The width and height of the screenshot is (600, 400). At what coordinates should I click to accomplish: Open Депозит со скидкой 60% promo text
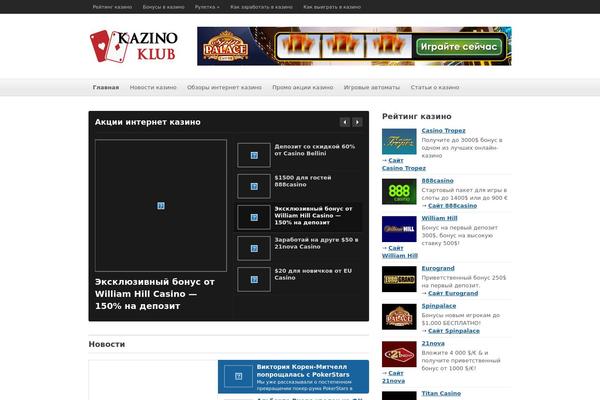315,150
